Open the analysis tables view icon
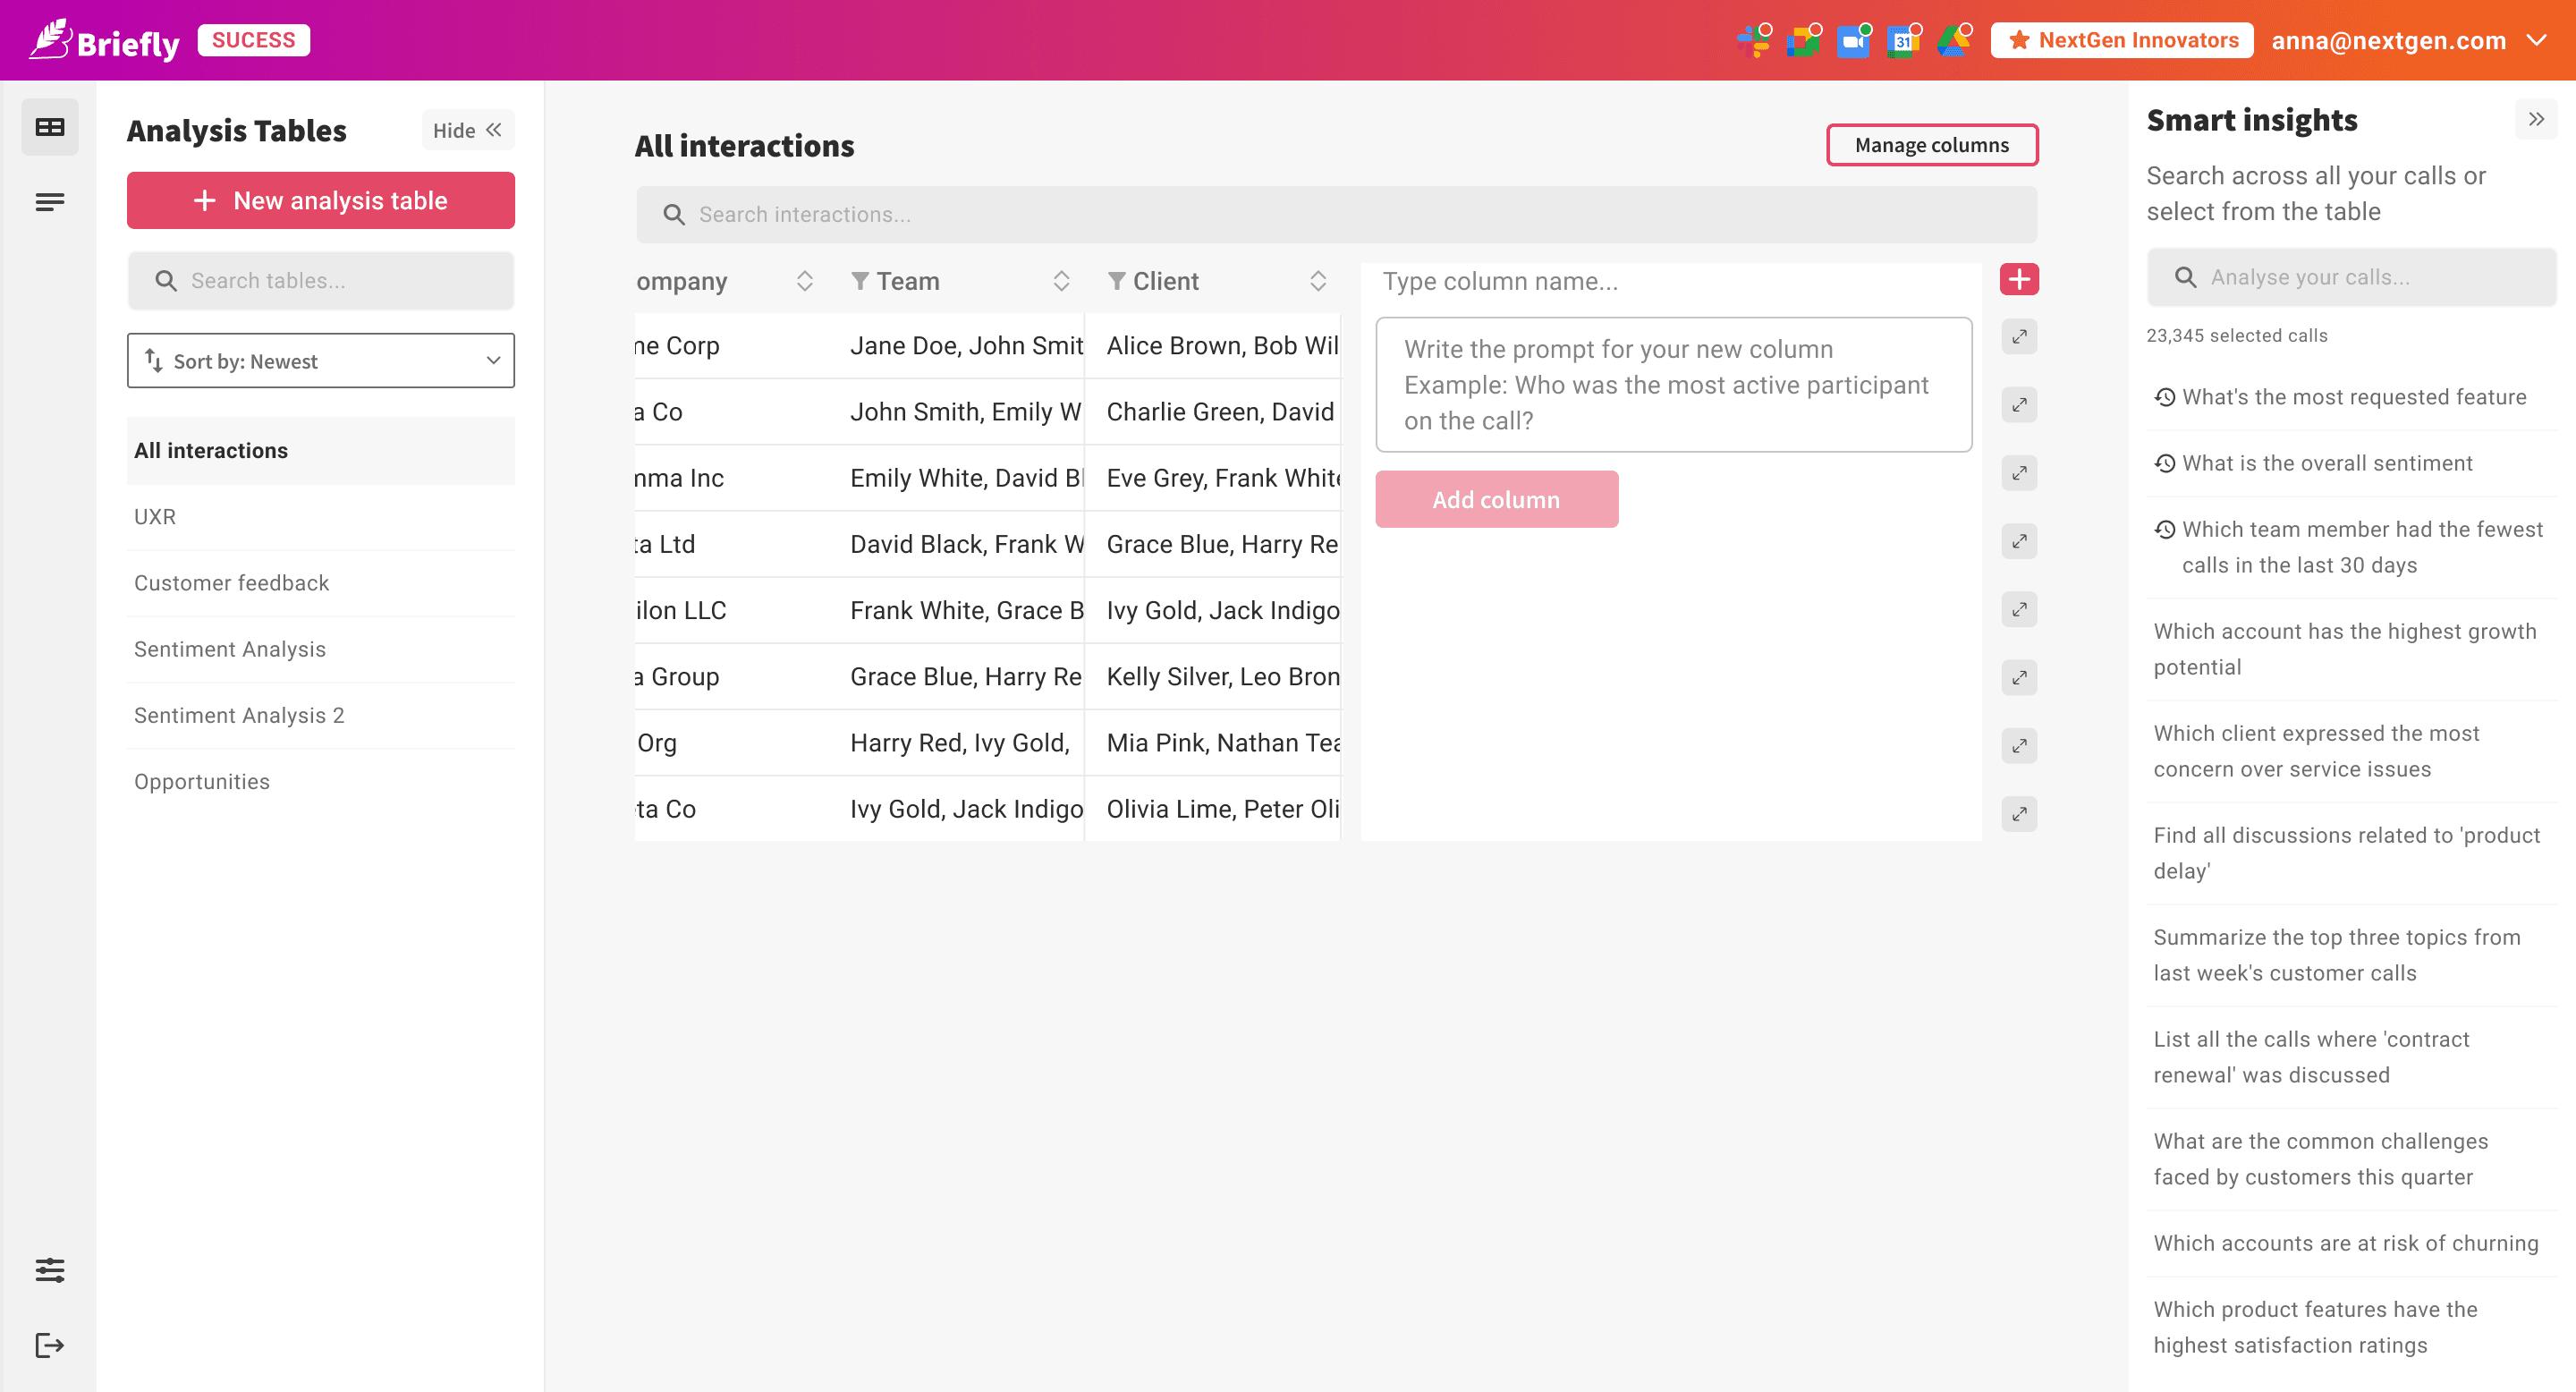 pos(49,127)
